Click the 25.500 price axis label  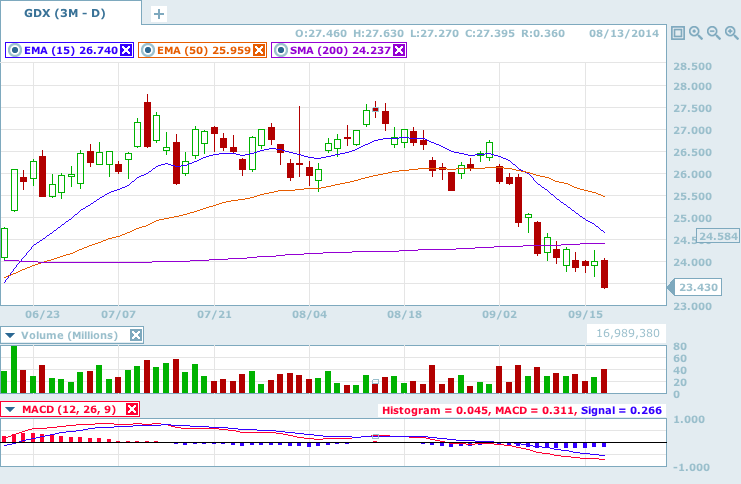coord(692,196)
